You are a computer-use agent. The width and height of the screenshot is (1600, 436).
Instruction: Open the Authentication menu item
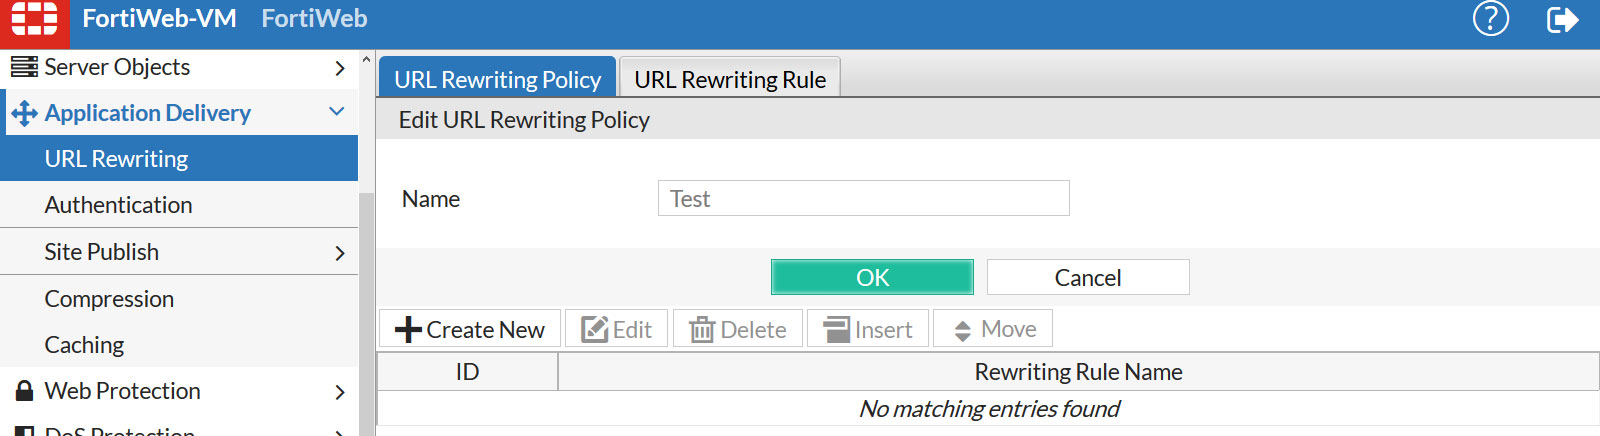pos(179,204)
